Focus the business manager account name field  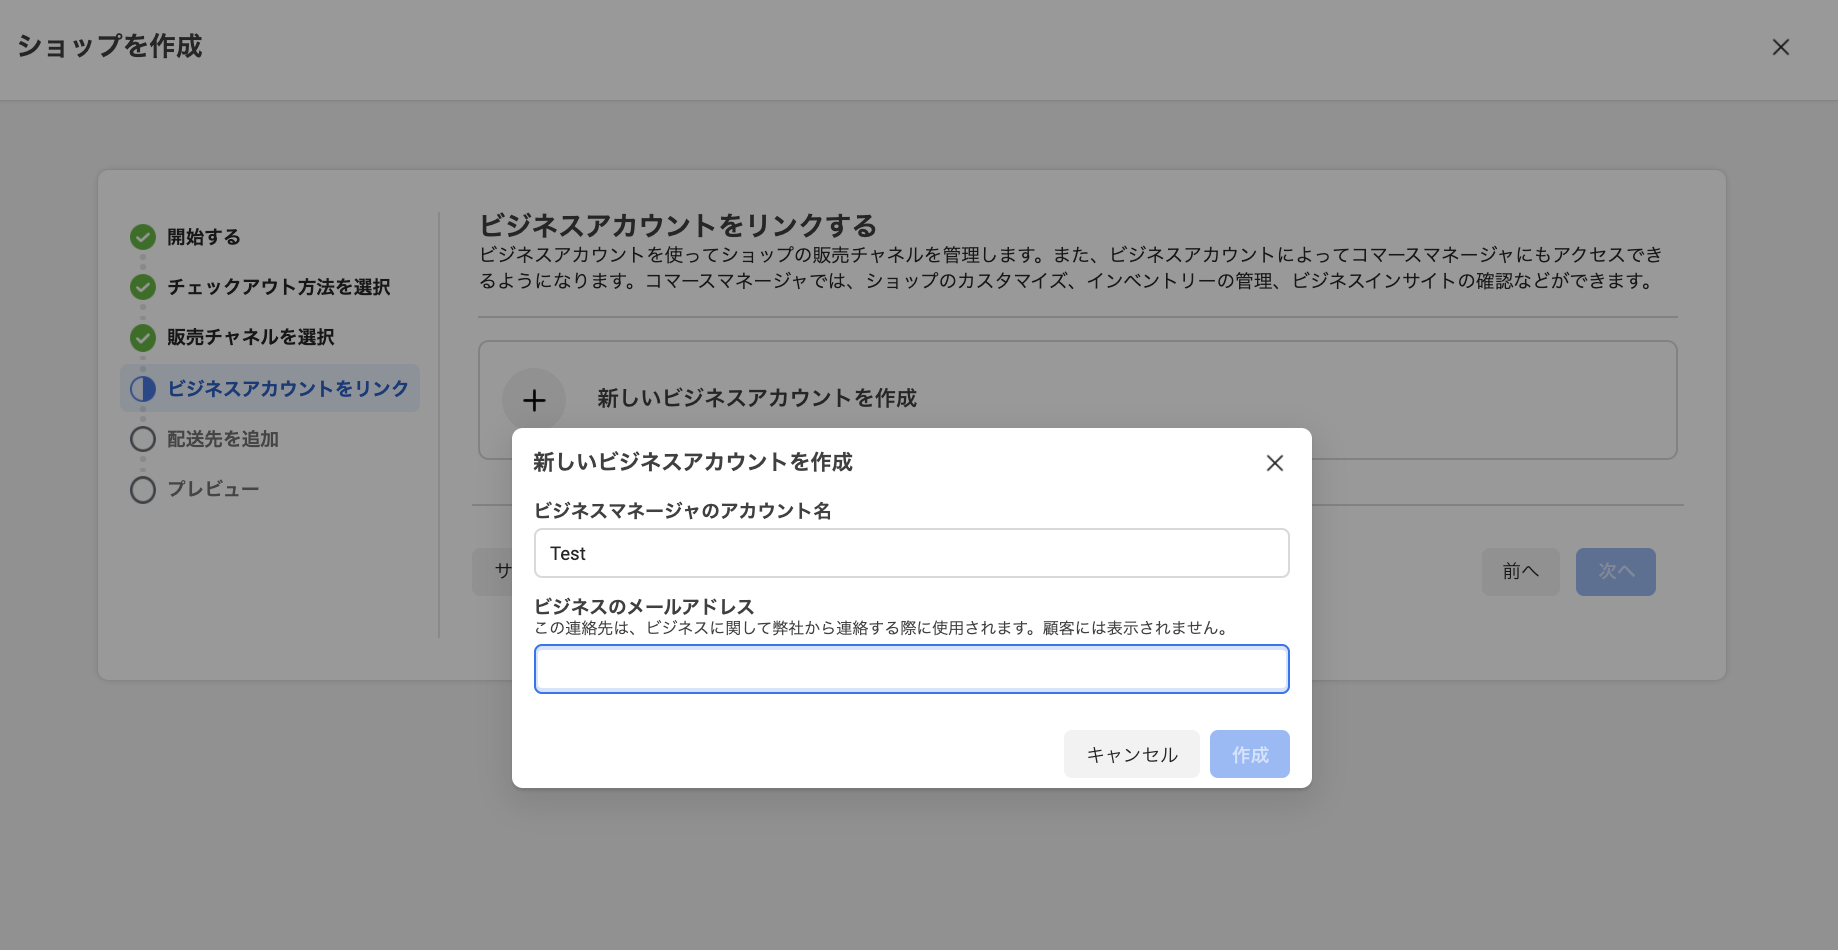point(911,553)
